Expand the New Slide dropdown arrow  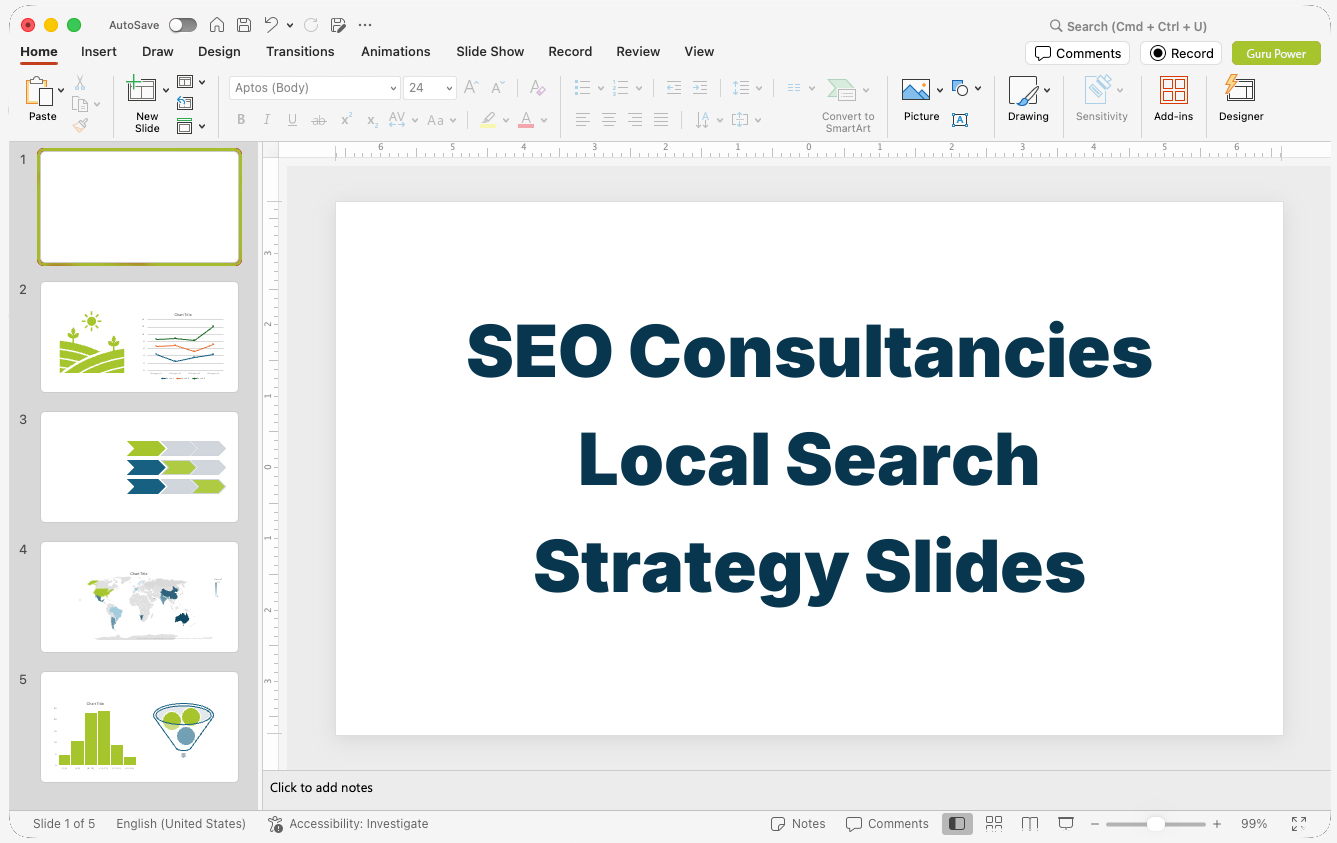[166, 90]
